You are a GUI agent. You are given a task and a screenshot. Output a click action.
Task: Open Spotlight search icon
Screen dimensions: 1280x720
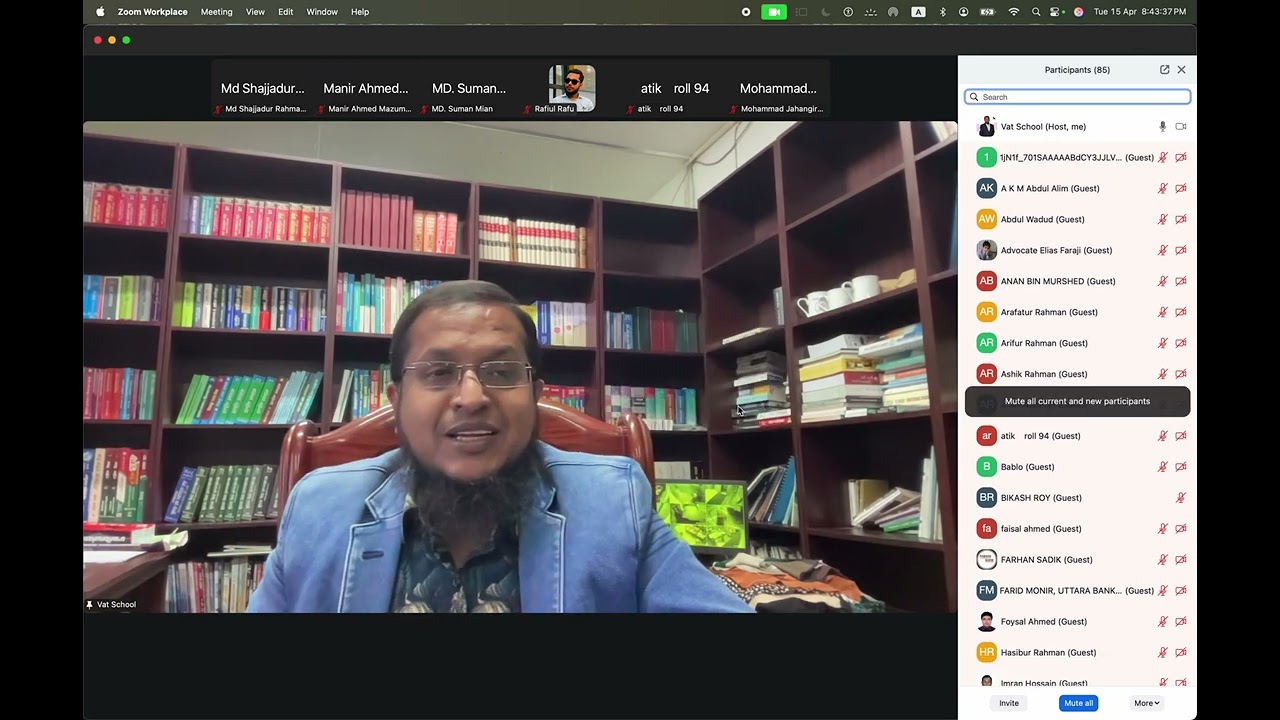click(x=1036, y=12)
